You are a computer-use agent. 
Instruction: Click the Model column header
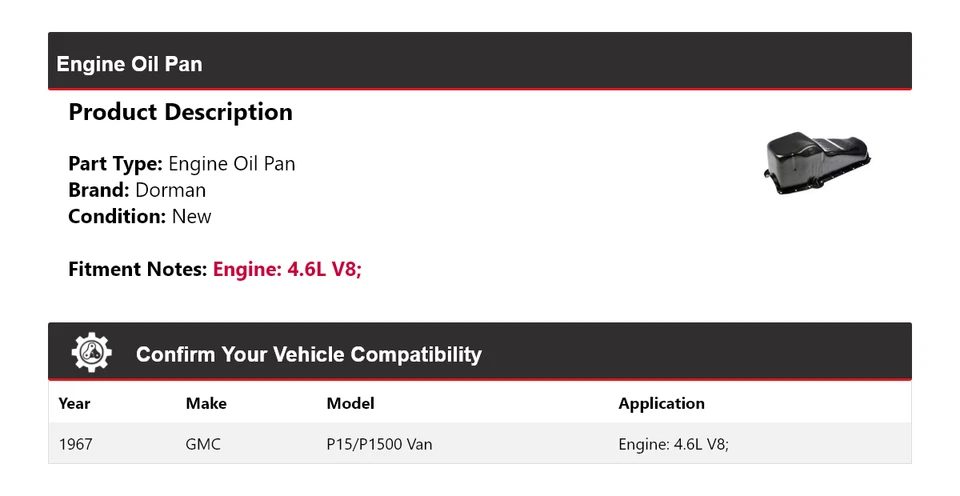point(350,404)
